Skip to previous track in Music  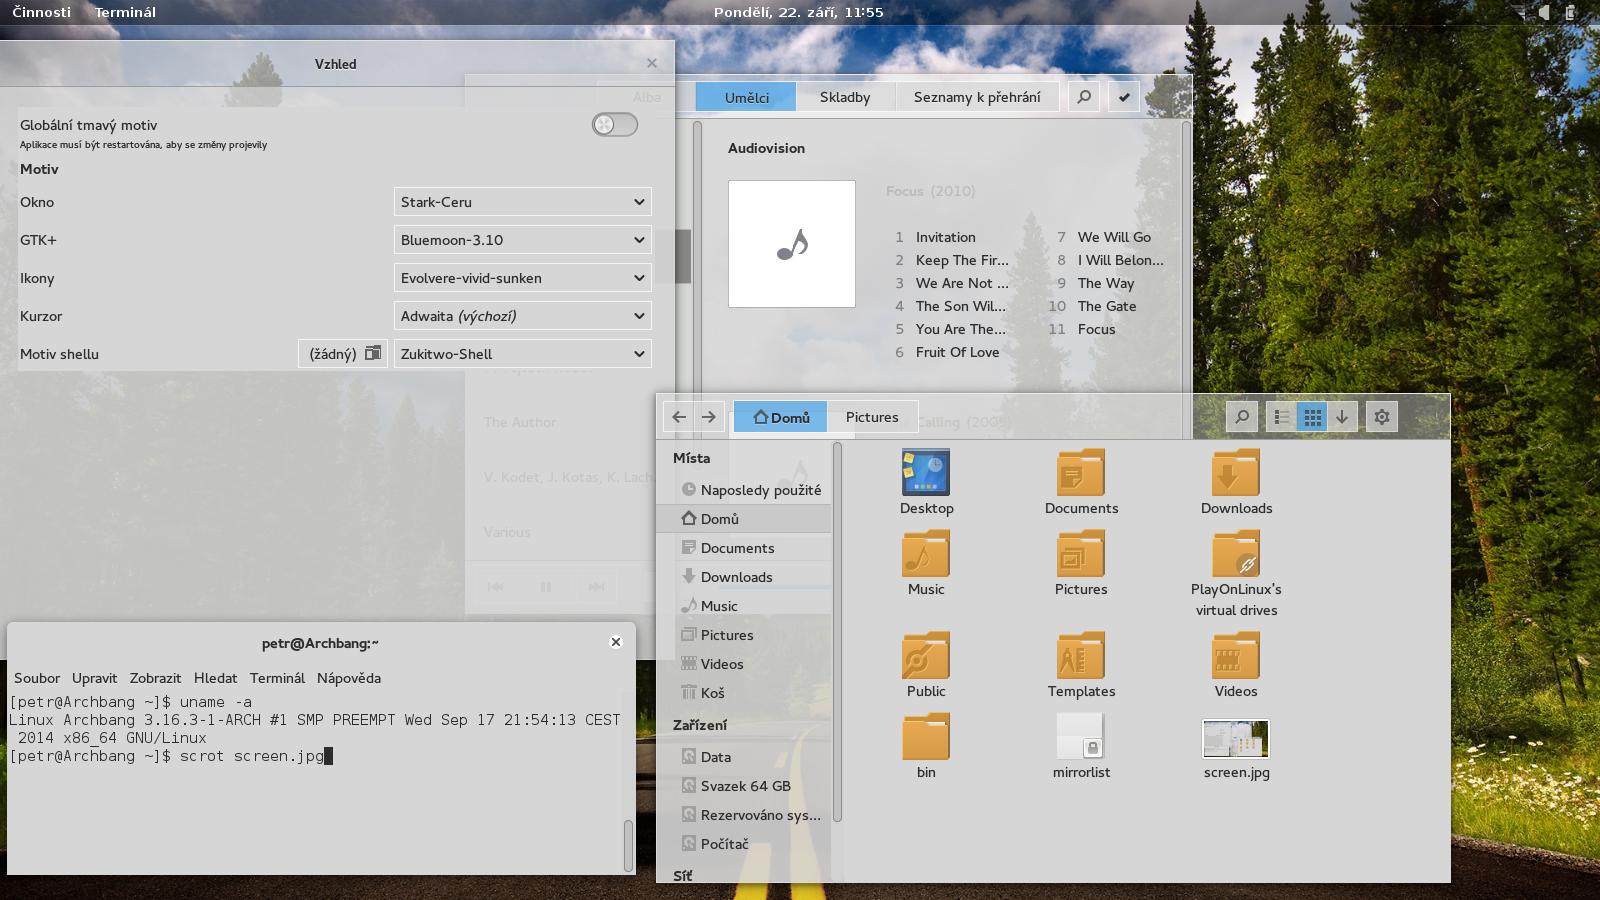click(x=496, y=587)
